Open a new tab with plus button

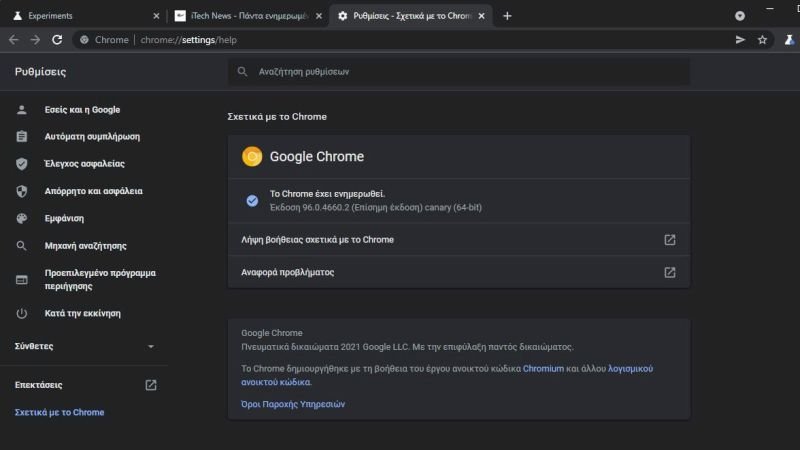pos(507,16)
